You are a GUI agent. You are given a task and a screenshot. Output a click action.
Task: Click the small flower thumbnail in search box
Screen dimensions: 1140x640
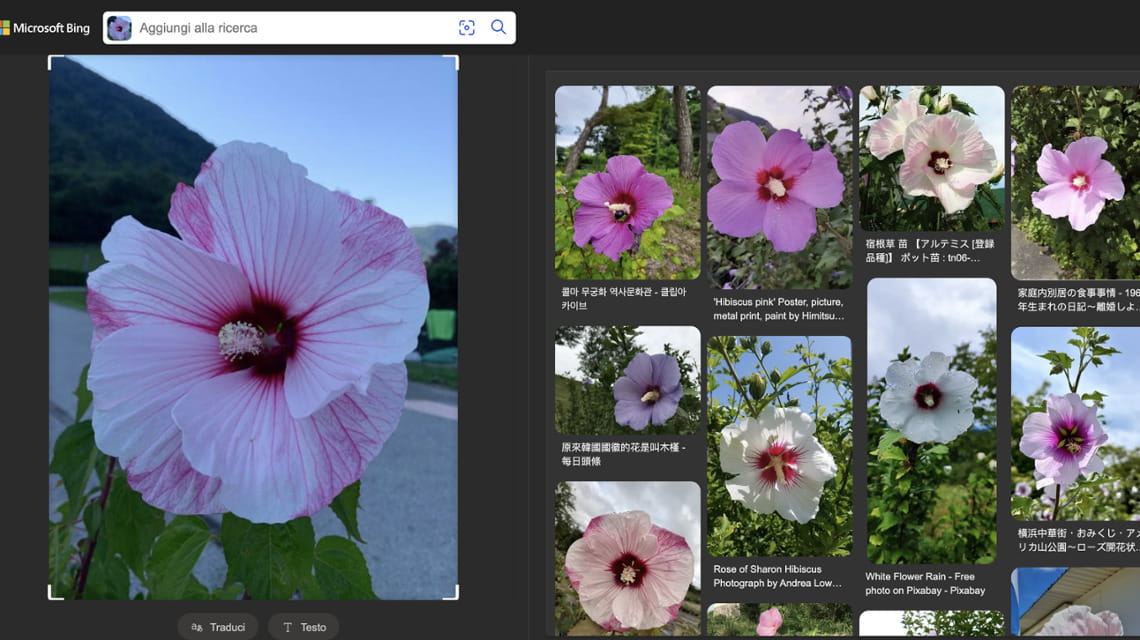pos(120,28)
